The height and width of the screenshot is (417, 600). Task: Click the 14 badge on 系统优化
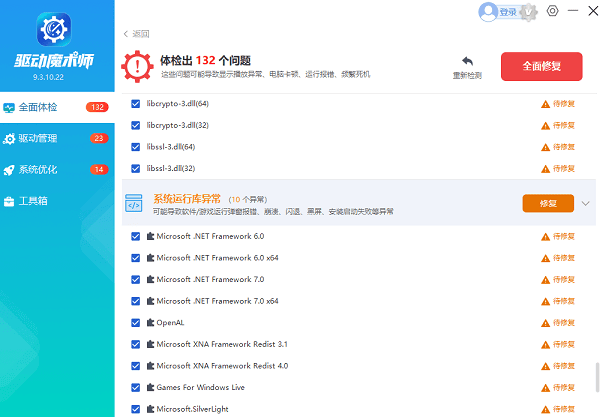tap(99, 170)
